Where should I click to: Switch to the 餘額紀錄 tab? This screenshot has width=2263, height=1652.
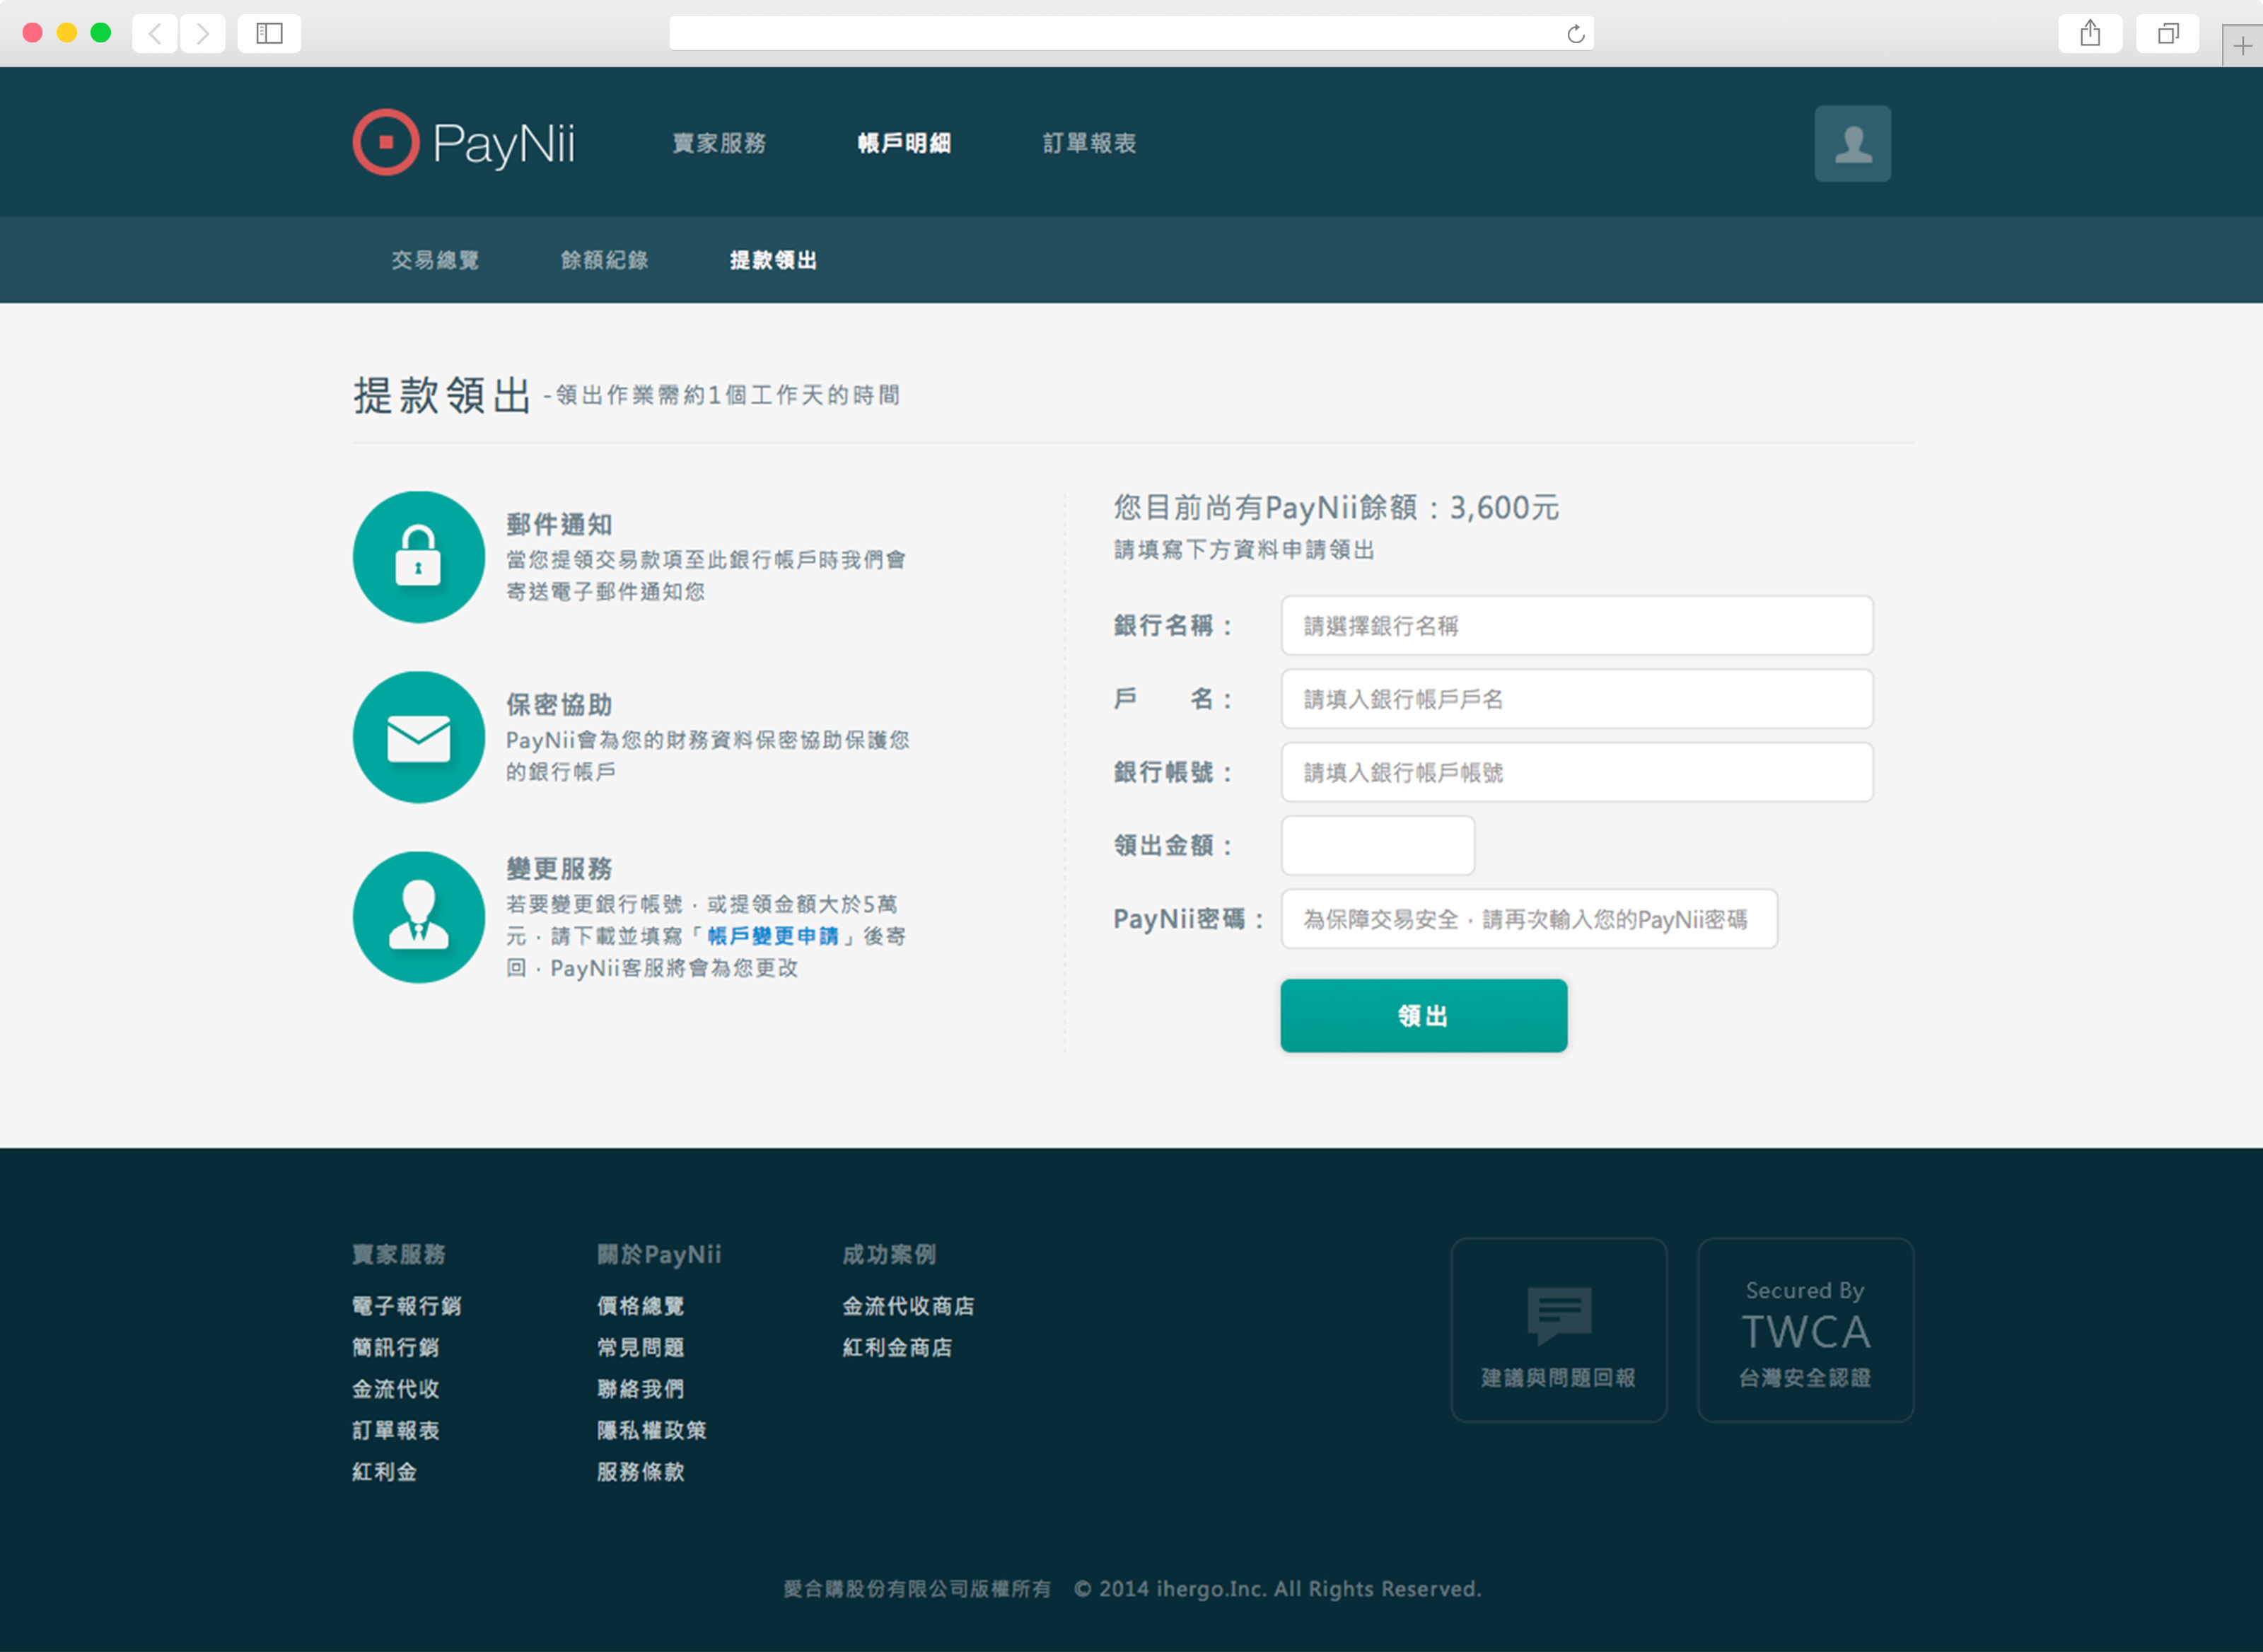pos(604,261)
